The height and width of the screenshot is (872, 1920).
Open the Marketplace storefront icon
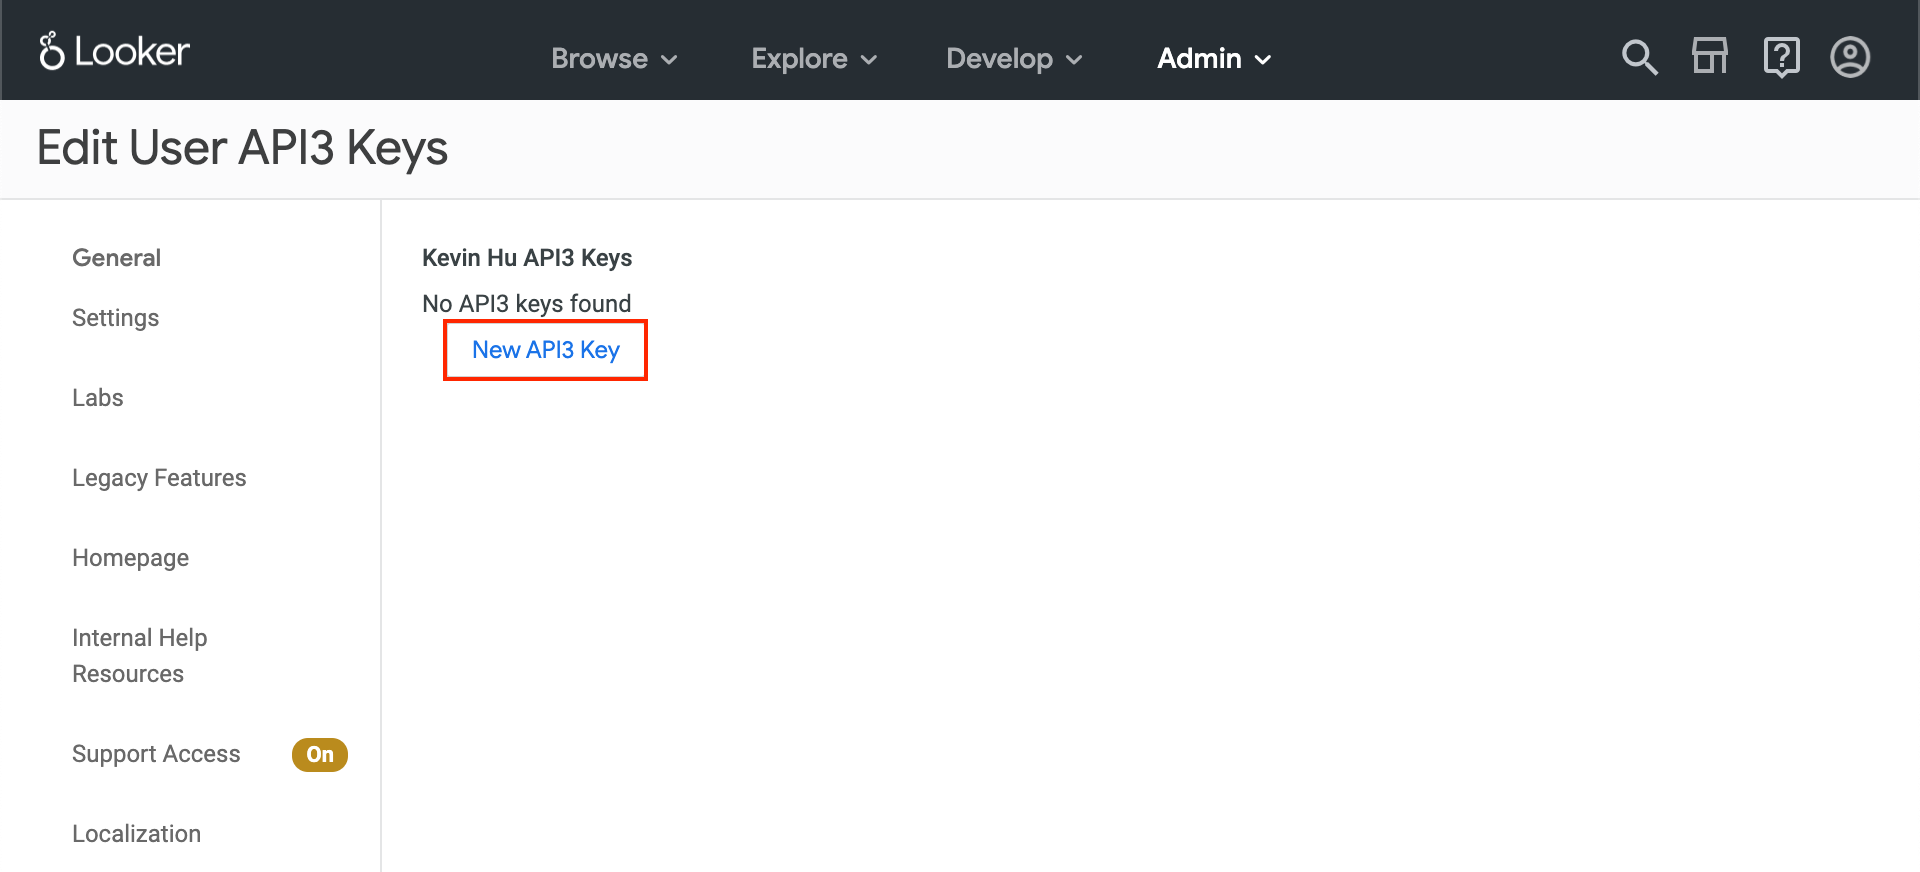point(1710,56)
